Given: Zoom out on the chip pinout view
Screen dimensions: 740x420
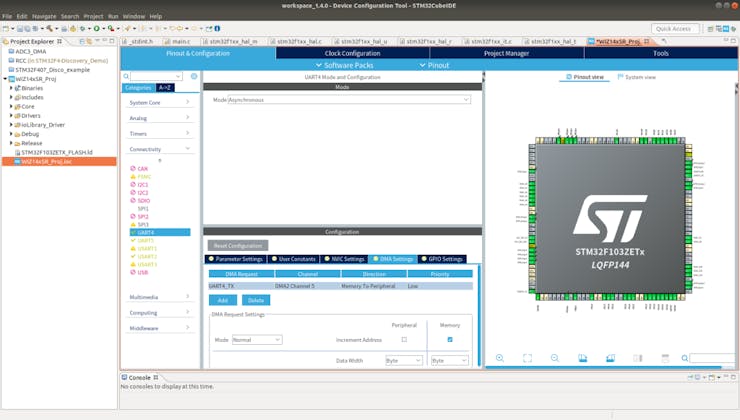Looking at the screenshot, I should (x=555, y=358).
